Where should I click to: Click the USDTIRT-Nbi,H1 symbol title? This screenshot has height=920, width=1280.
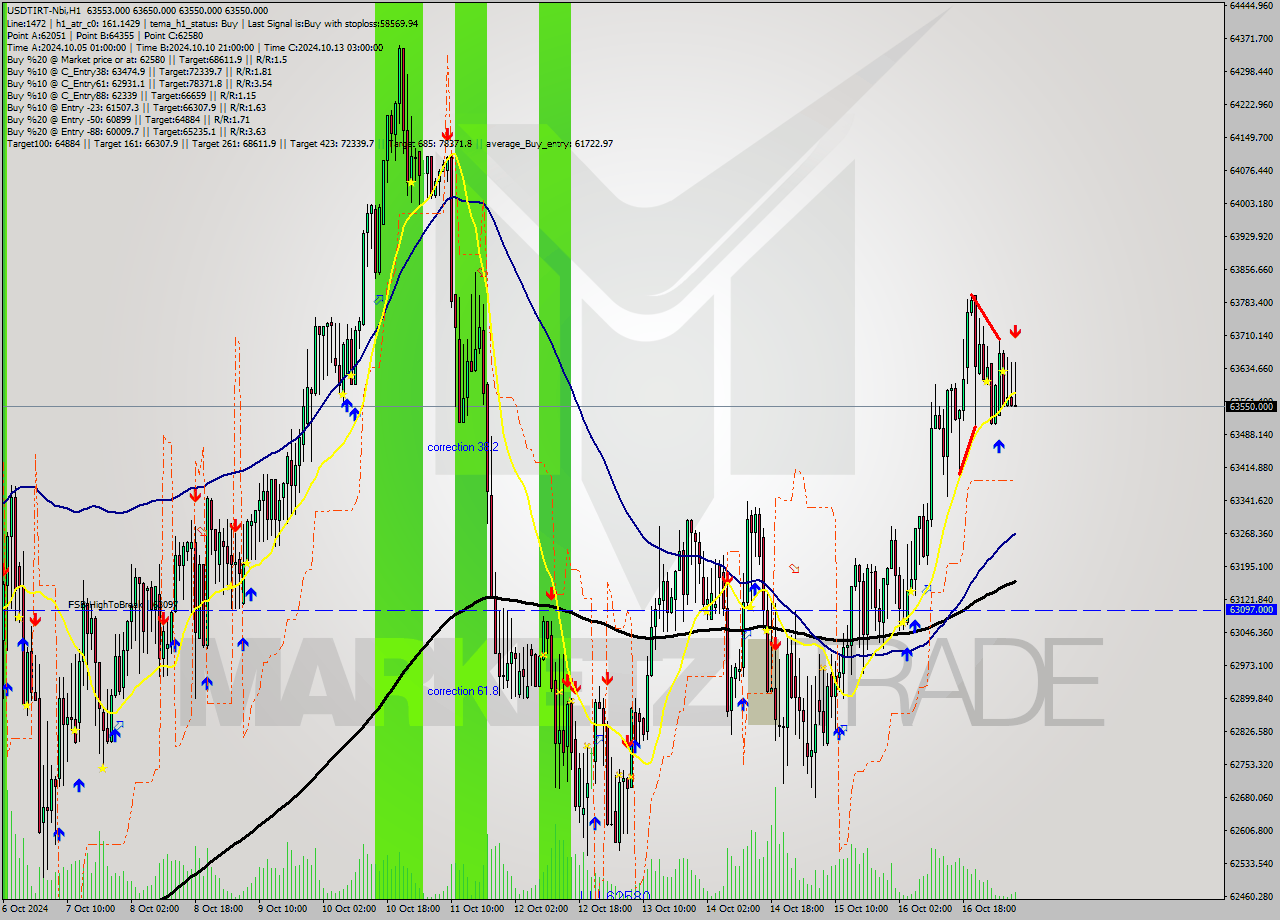pyautogui.click(x=44, y=10)
